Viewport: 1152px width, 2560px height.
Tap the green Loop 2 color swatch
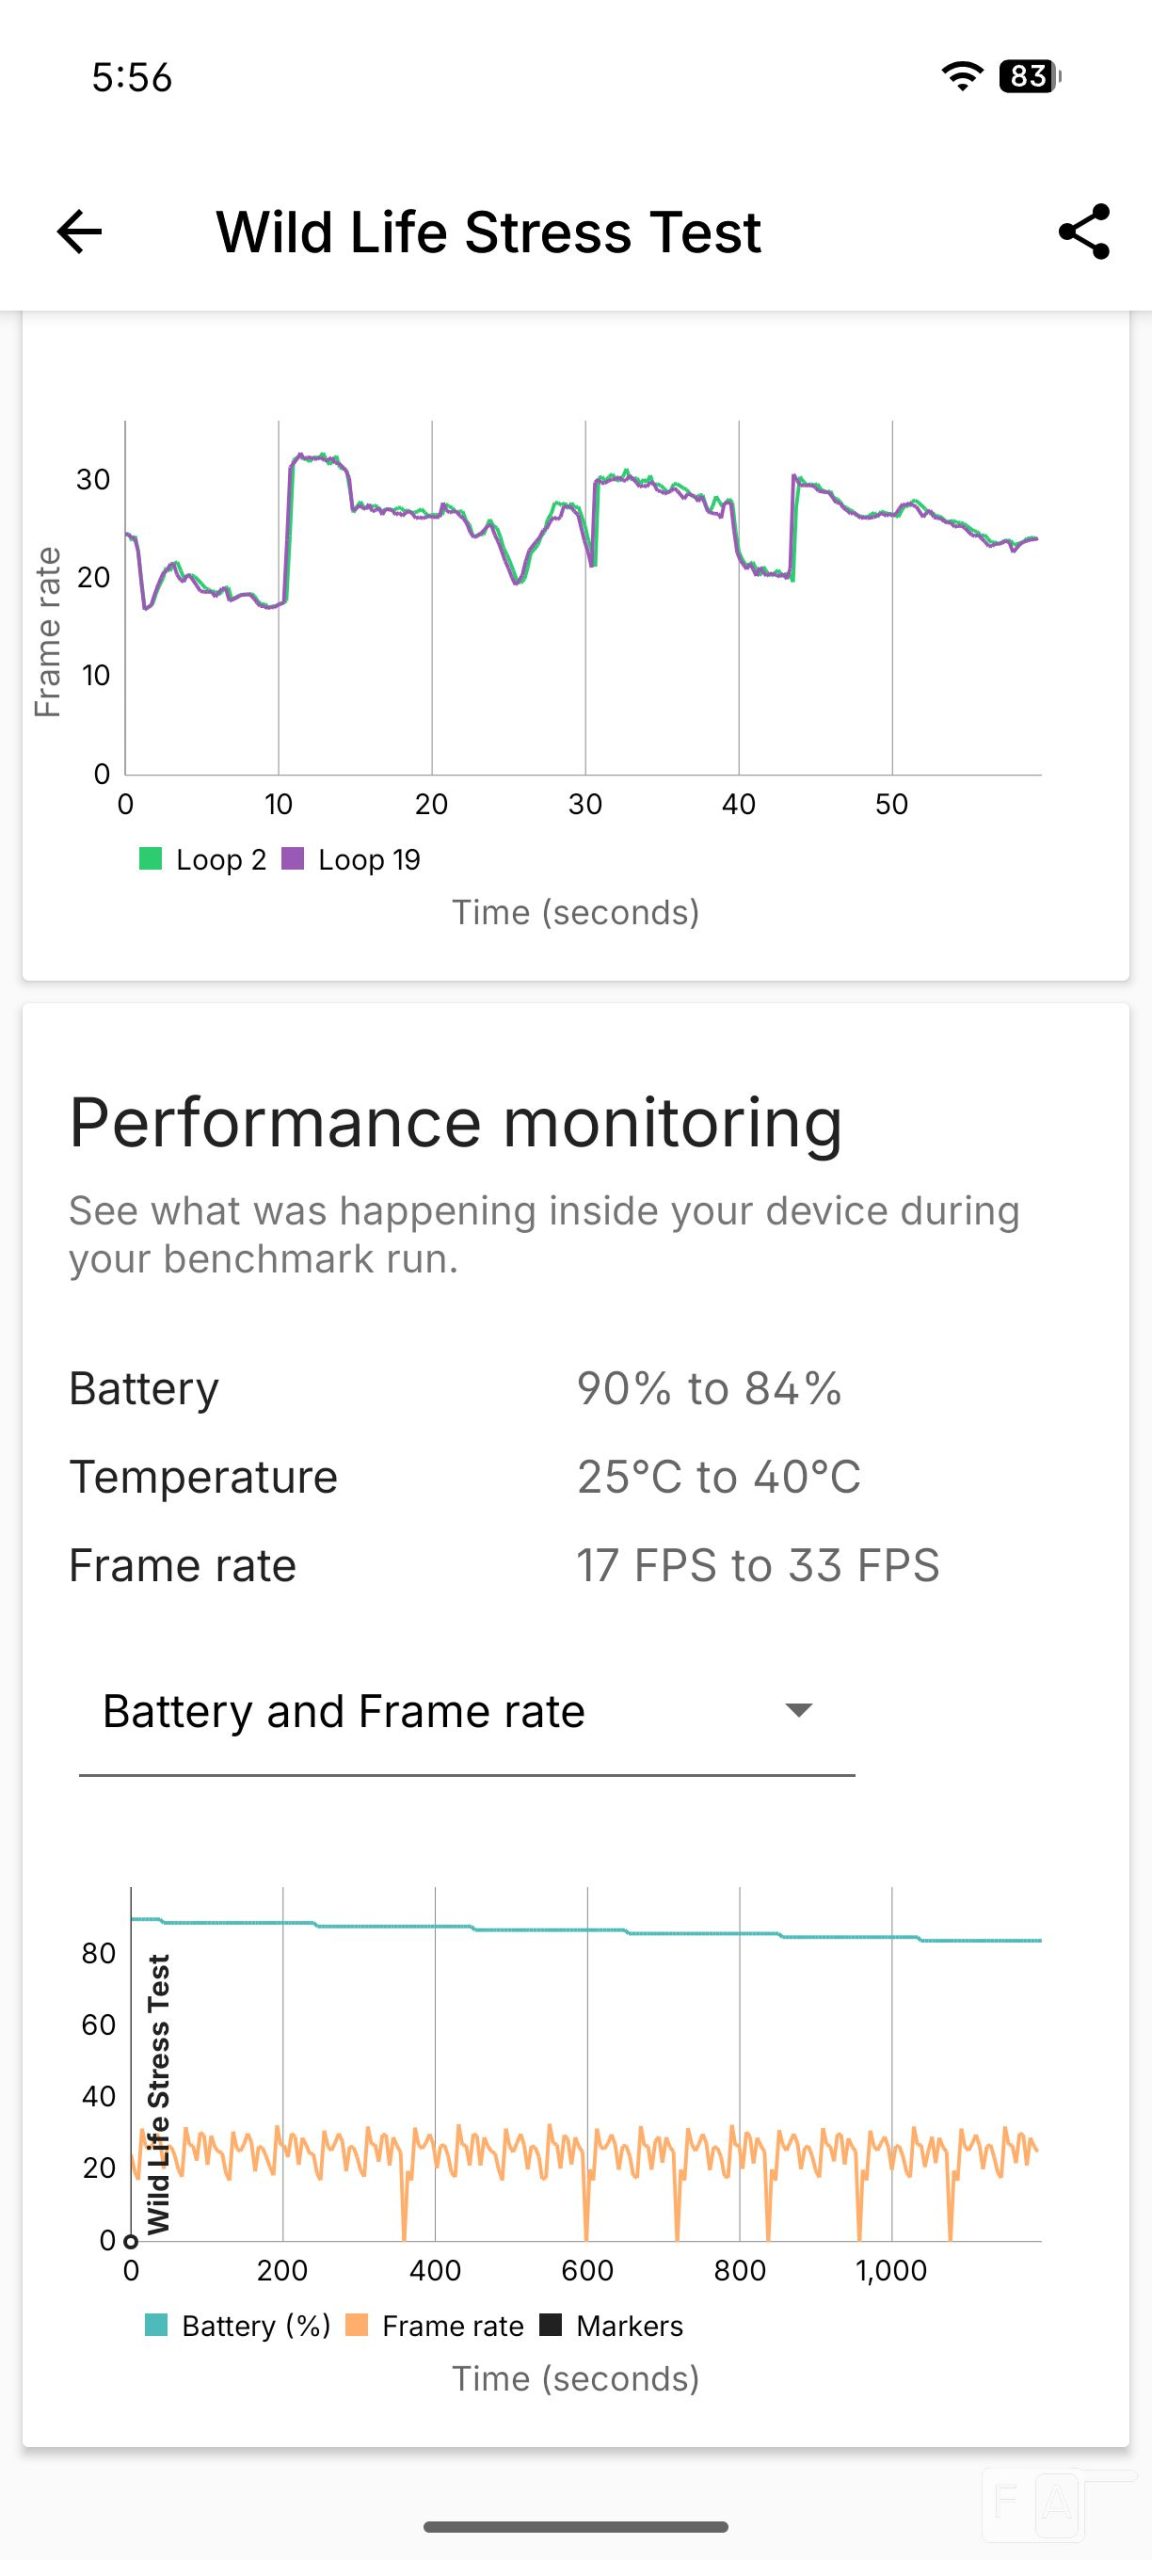150,859
